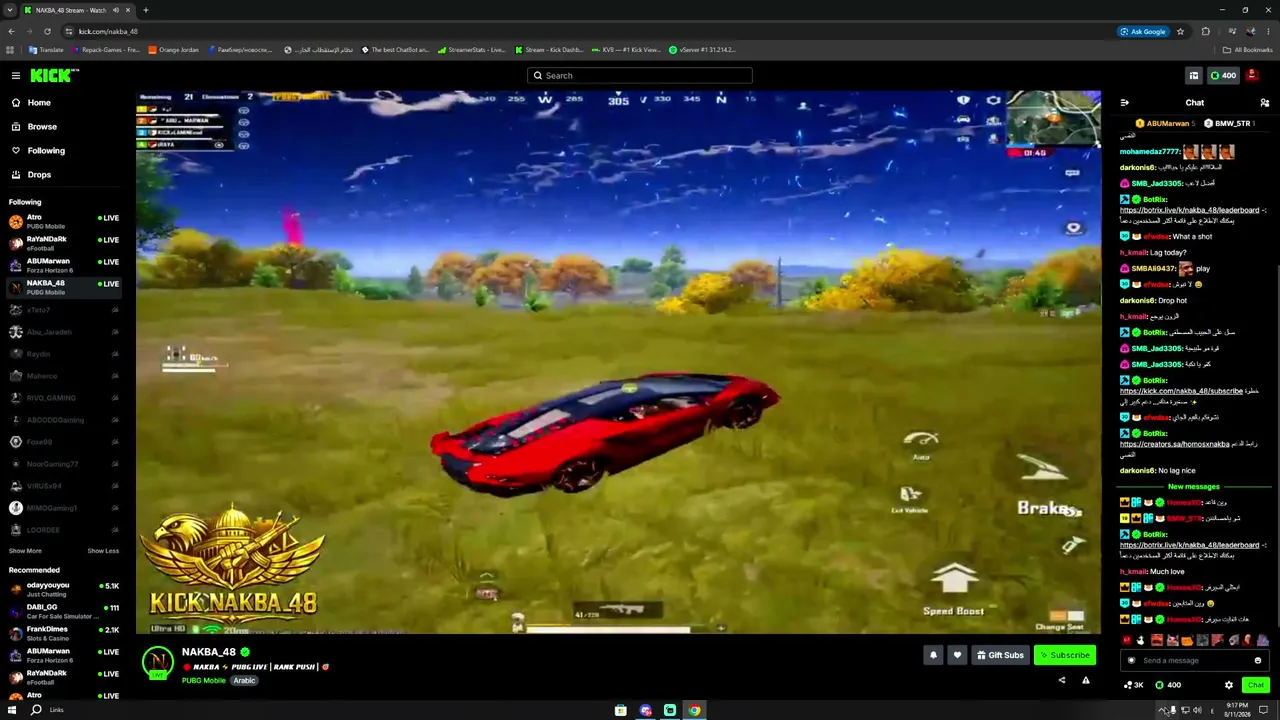Open the tab search dropdown
The height and width of the screenshot is (720, 1280).
tap(10, 10)
